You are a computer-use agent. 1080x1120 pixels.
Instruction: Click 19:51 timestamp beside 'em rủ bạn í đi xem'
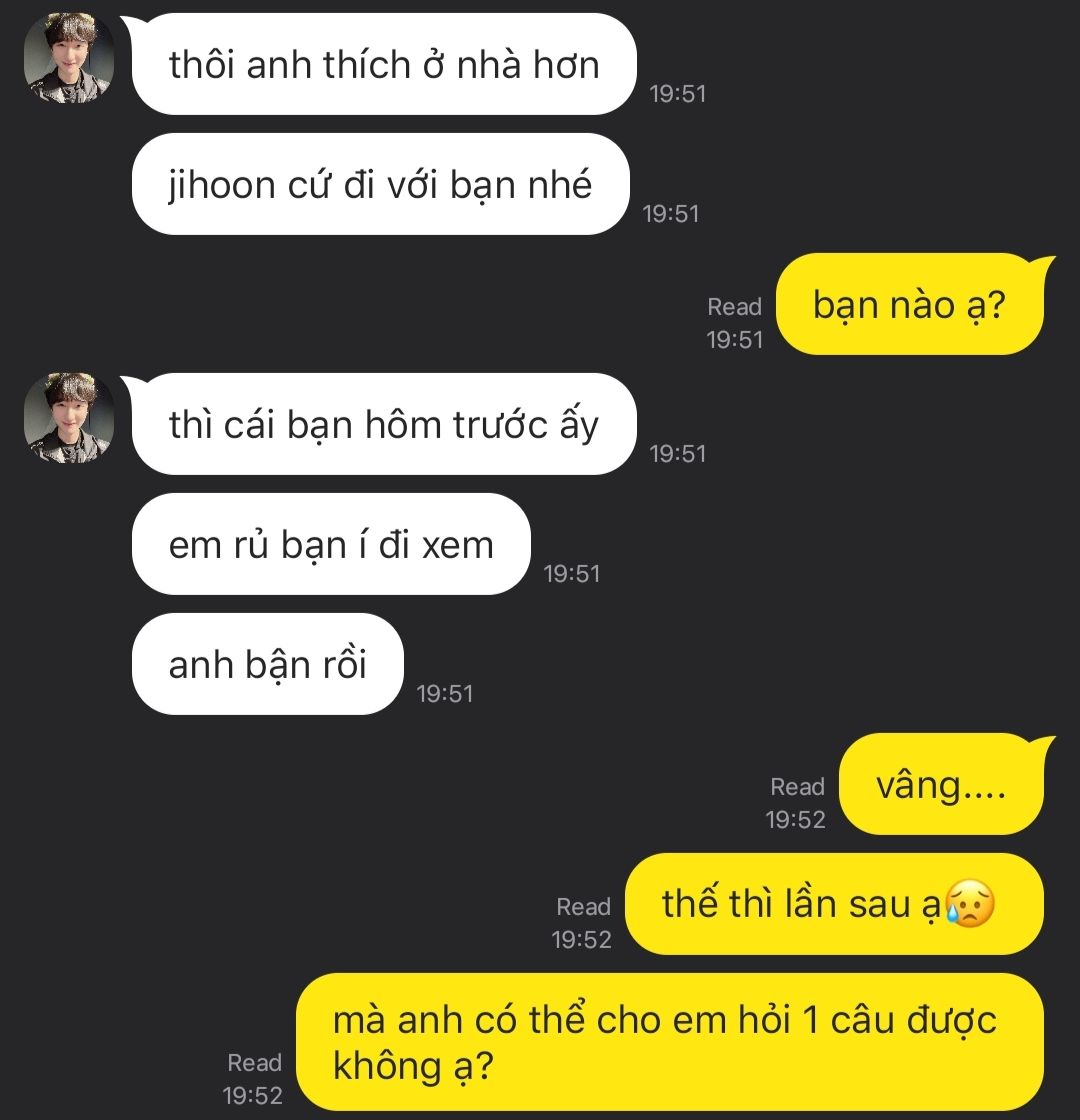(x=571, y=574)
